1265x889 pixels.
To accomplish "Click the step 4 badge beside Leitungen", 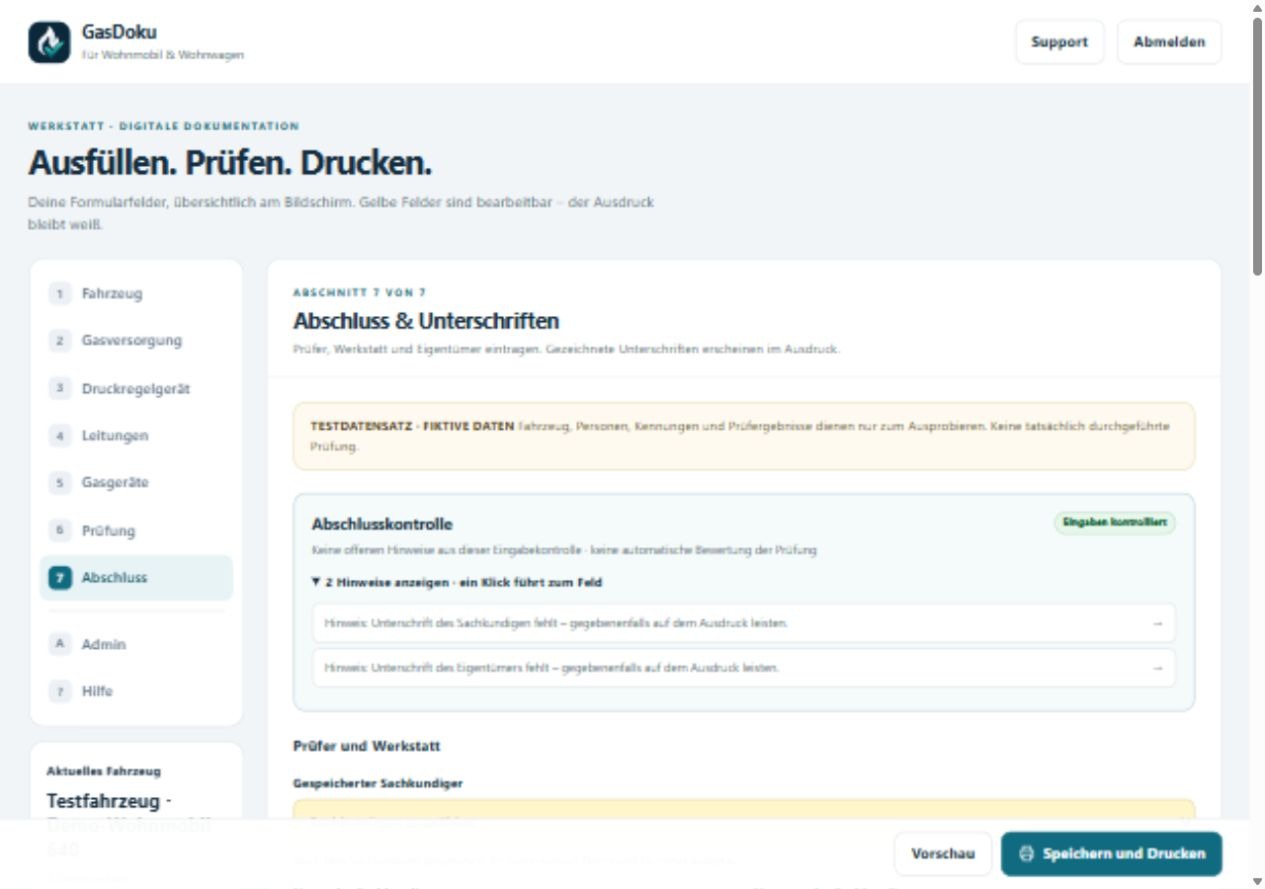I will [60, 436].
